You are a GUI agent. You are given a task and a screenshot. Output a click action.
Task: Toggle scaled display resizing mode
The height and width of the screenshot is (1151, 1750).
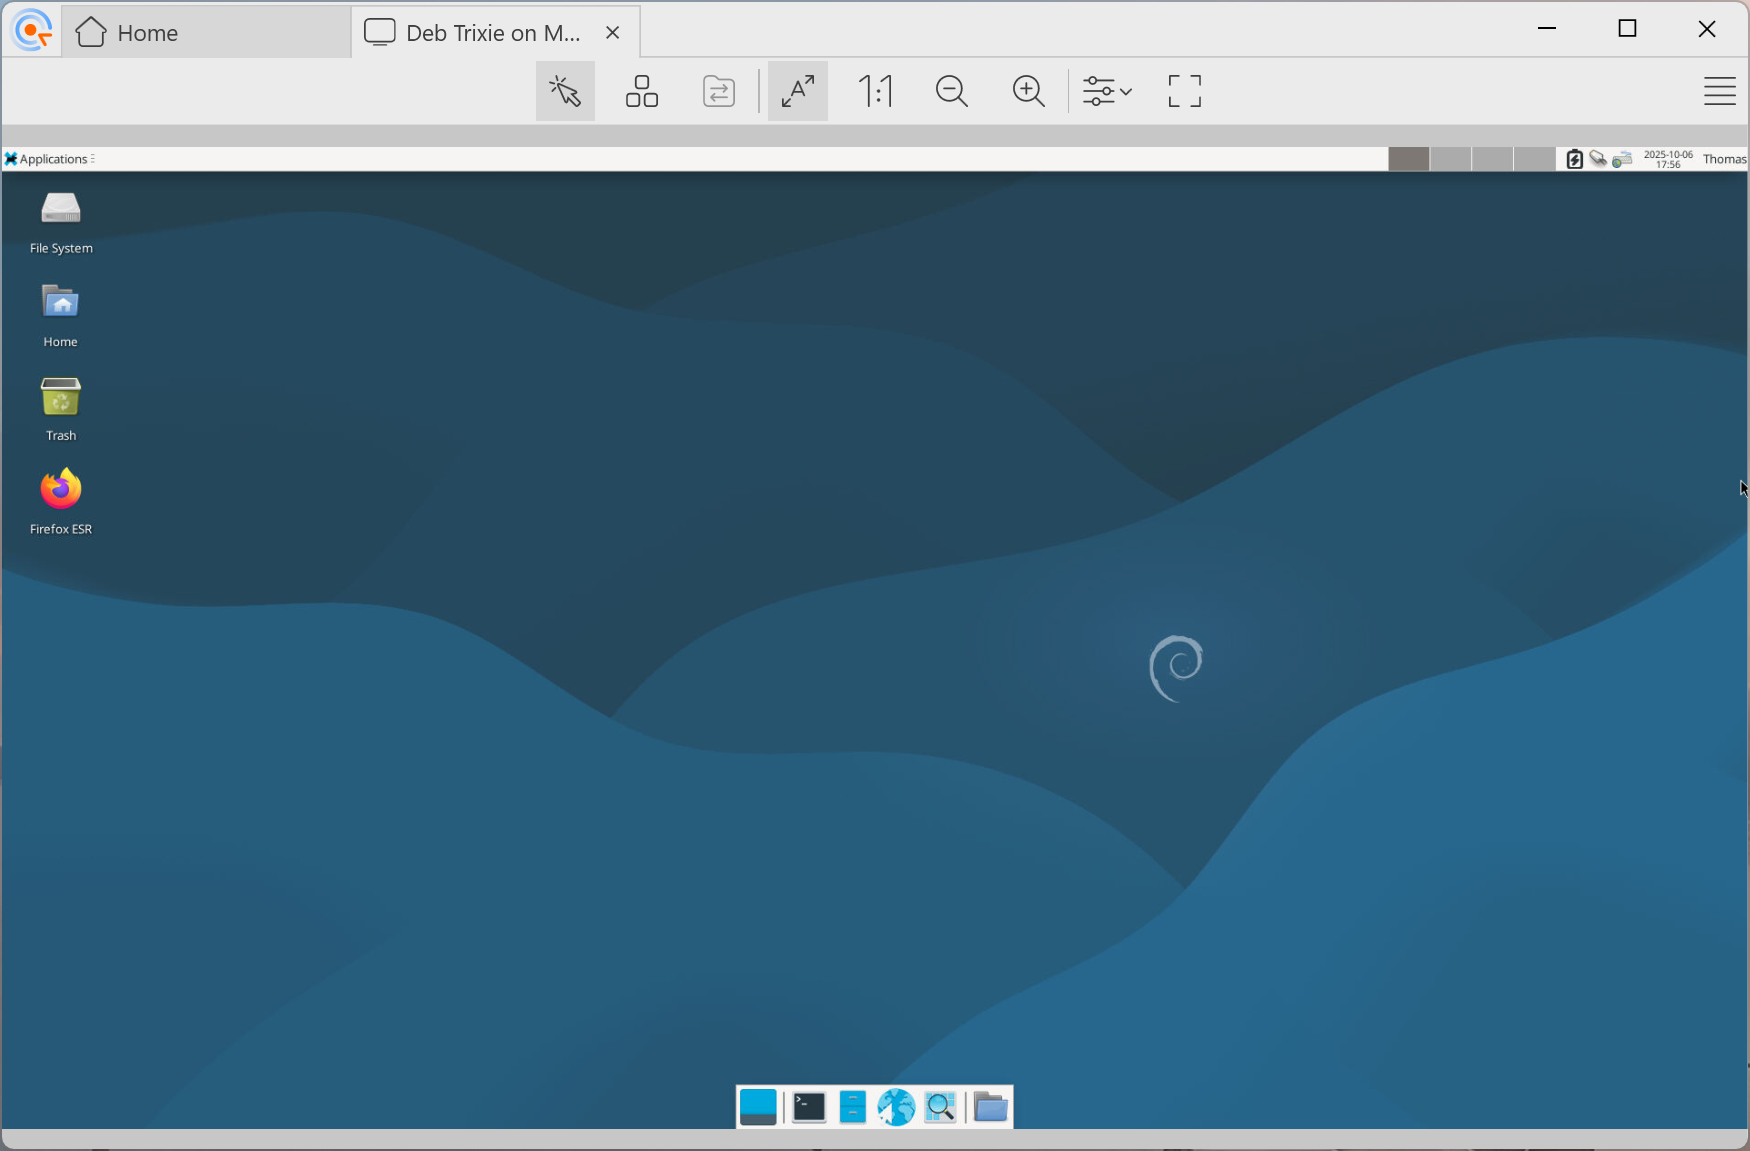797,91
